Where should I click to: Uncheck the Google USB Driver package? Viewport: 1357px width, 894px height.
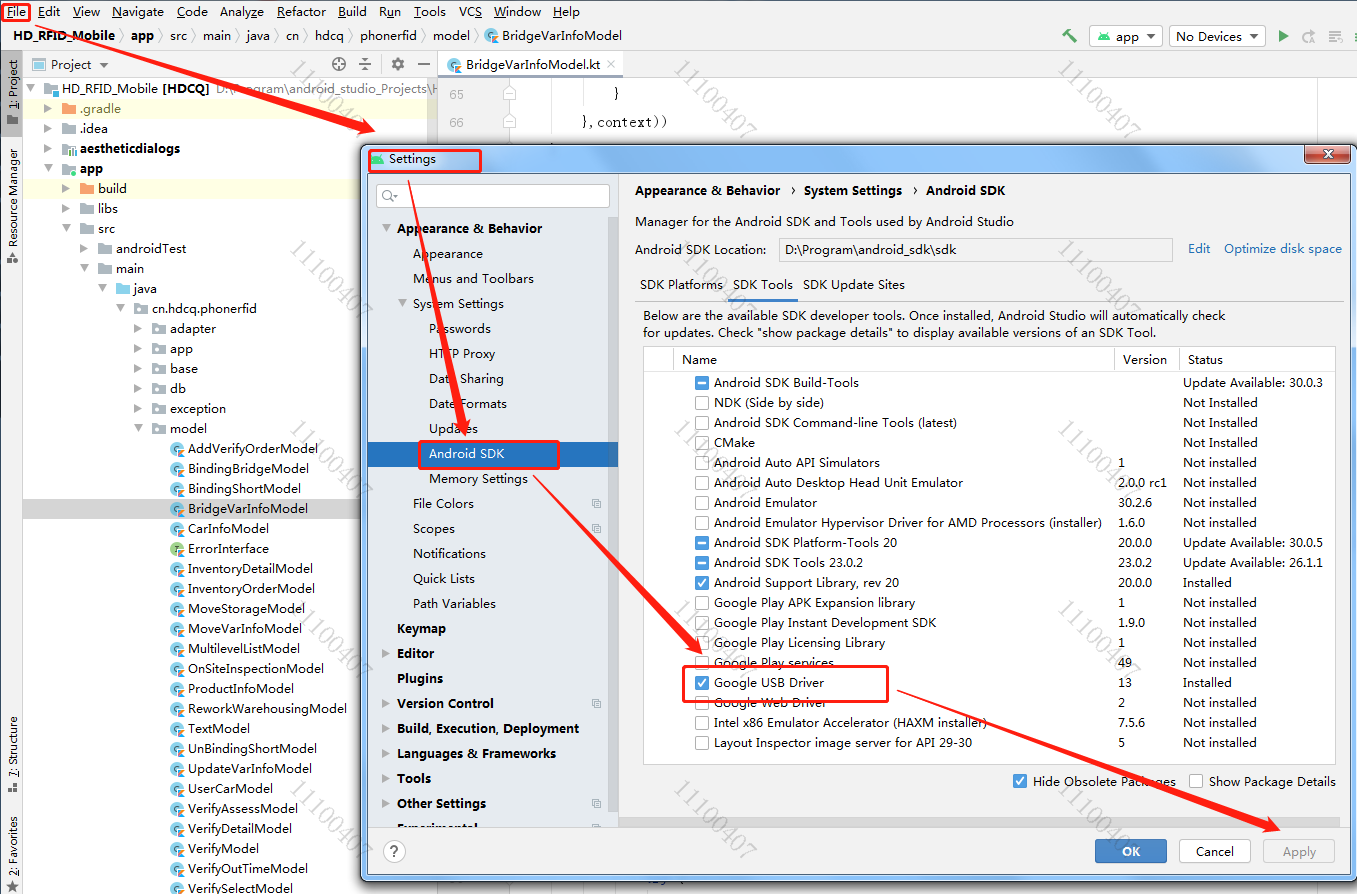point(704,683)
